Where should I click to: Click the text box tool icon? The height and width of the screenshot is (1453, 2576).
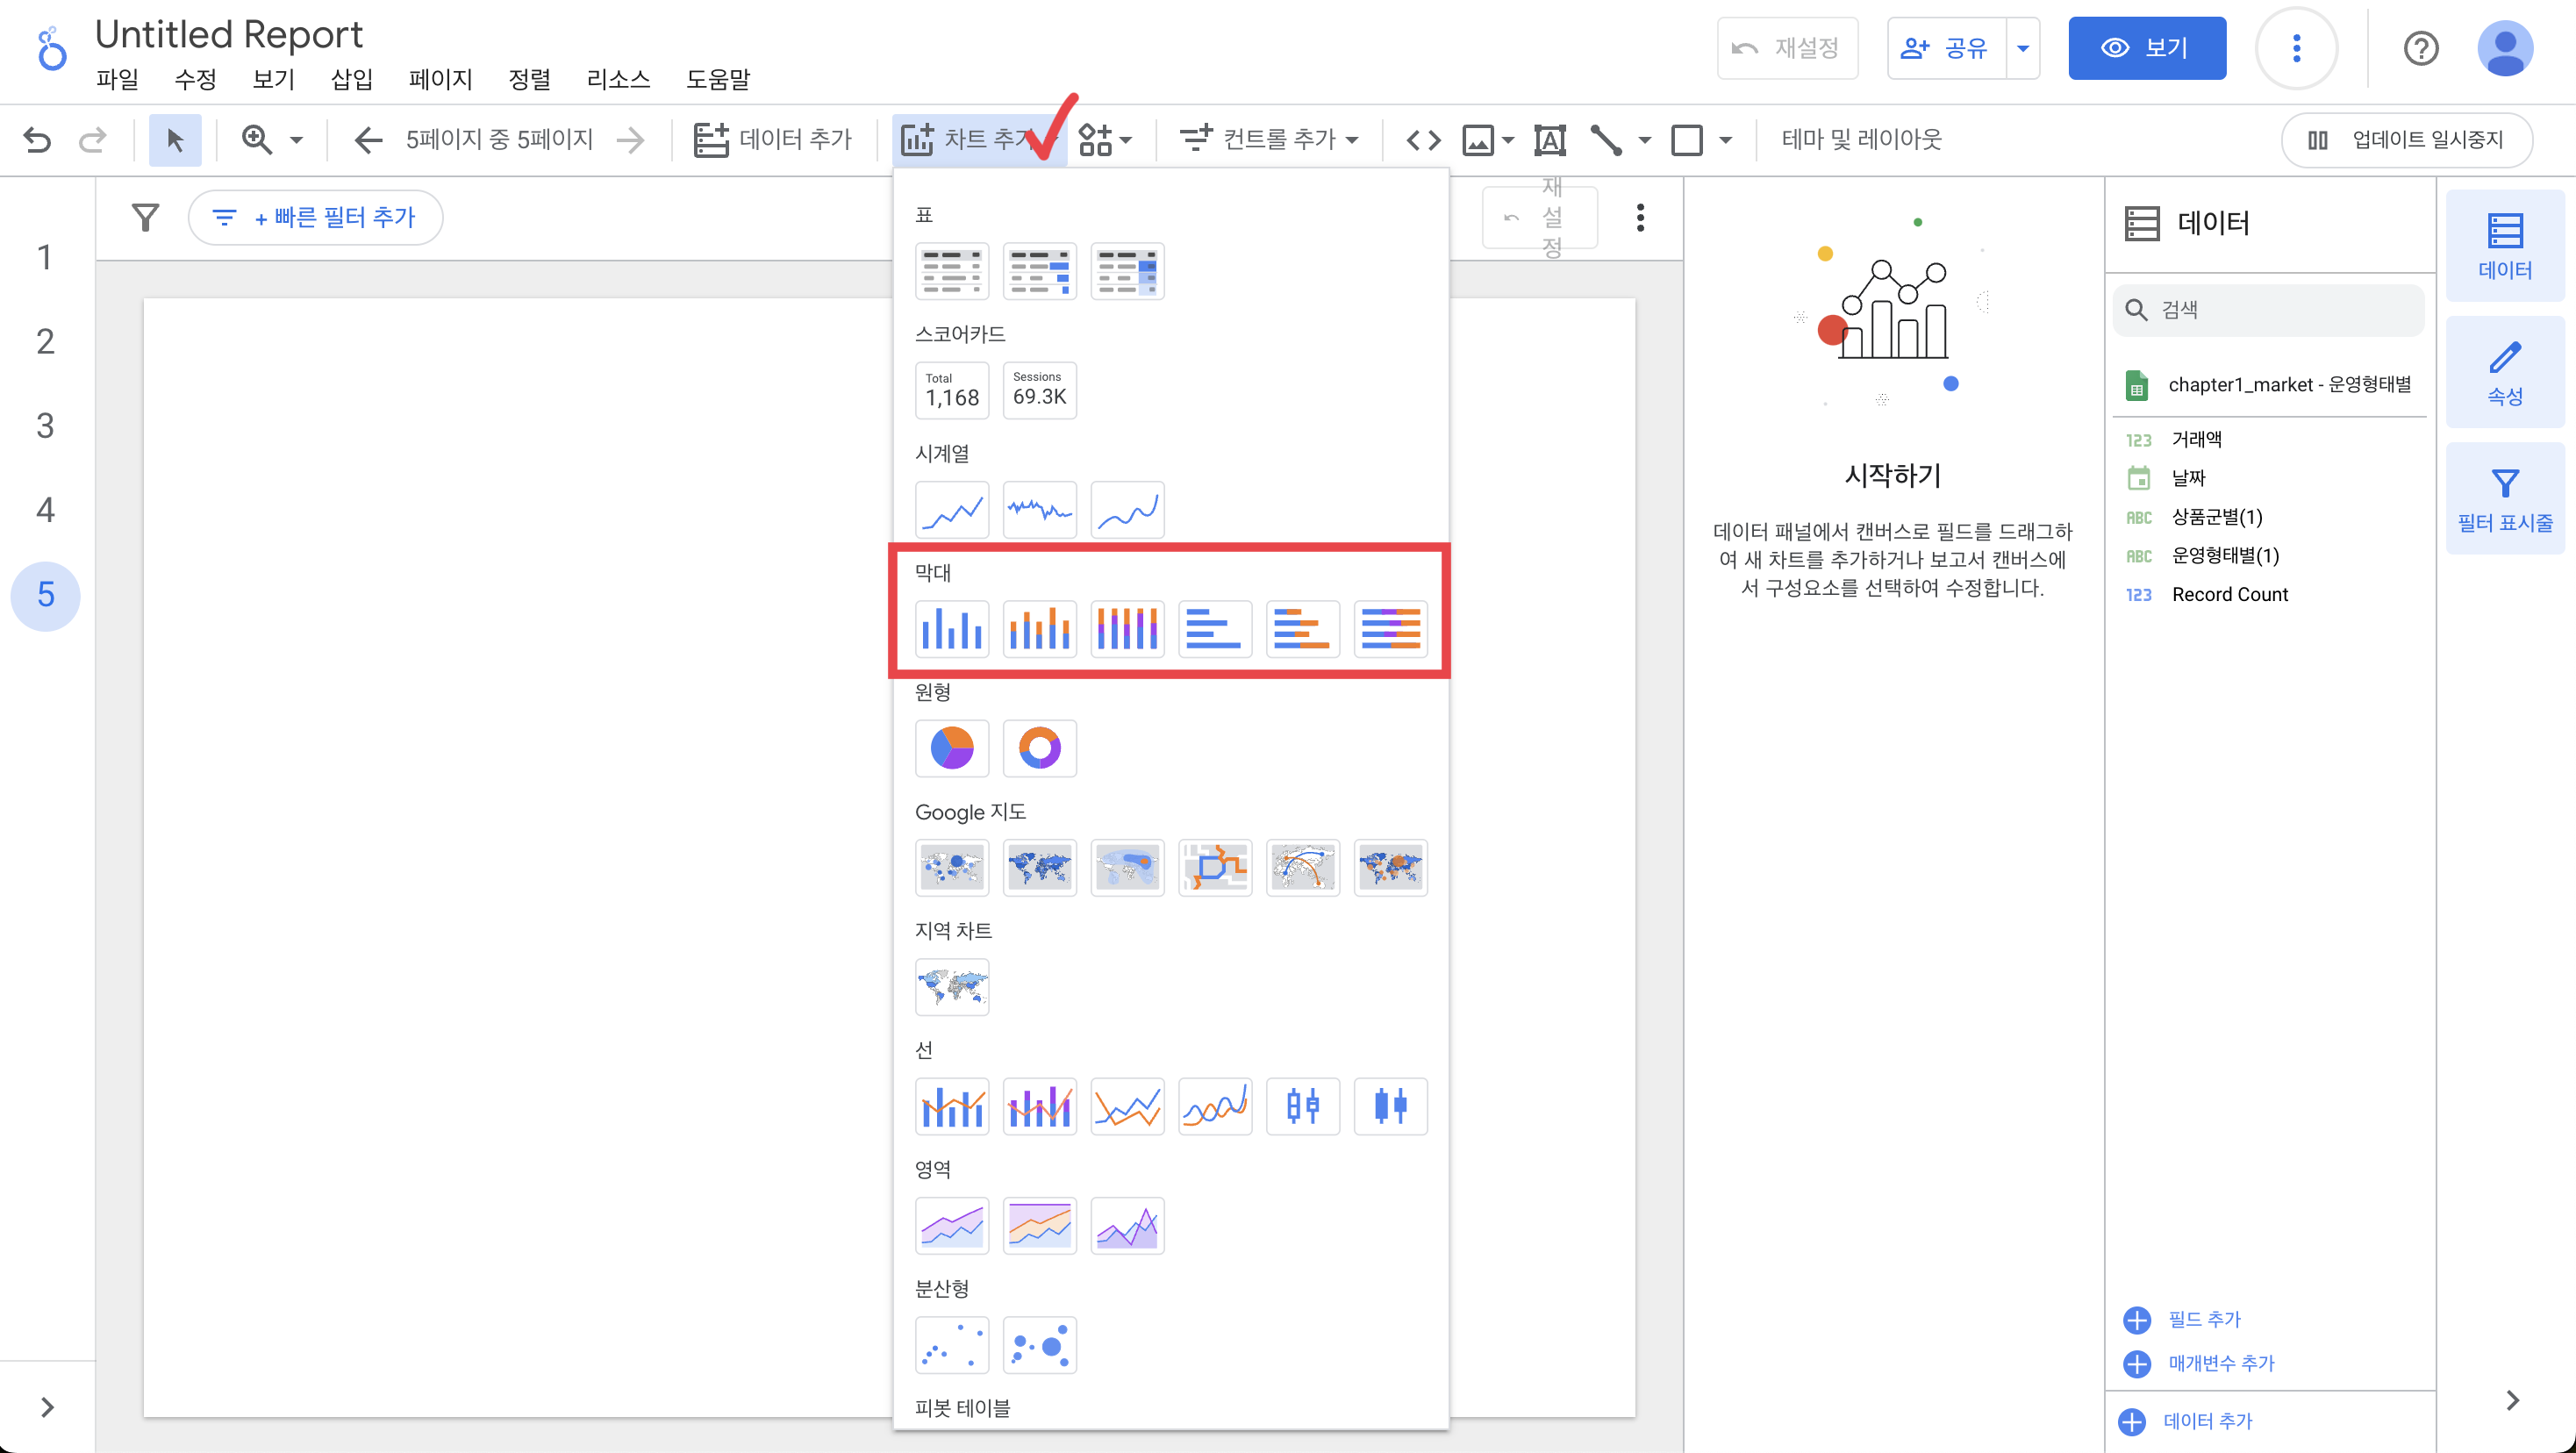click(1549, 139)
